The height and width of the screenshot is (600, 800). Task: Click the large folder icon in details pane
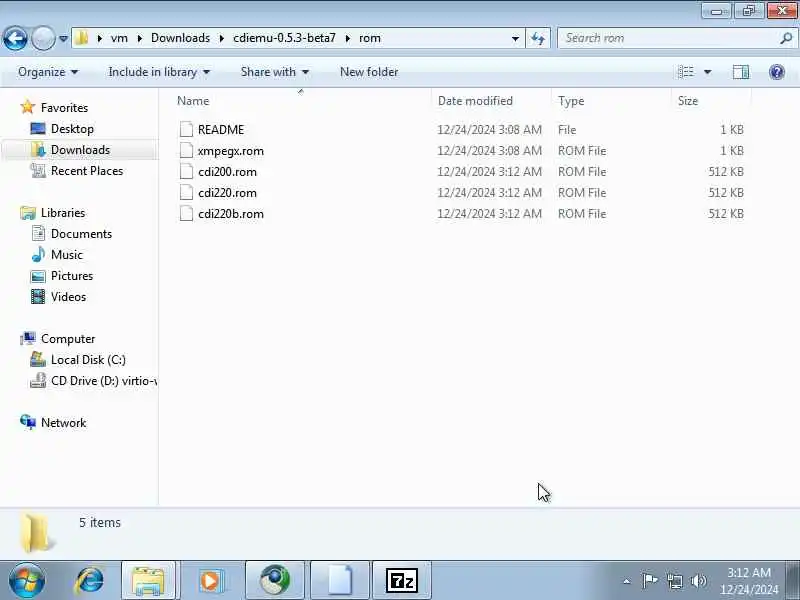36,533
